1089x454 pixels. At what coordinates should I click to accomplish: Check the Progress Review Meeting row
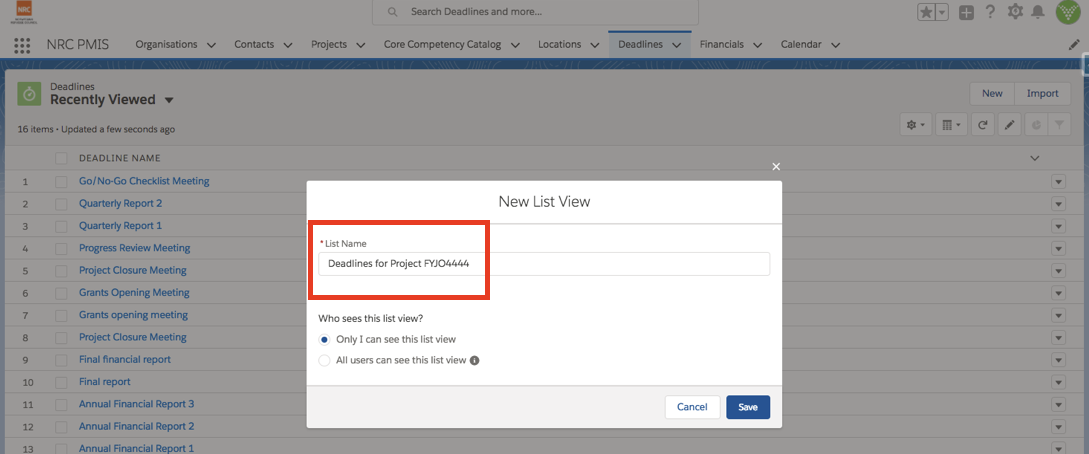click(x=61, y=248)
